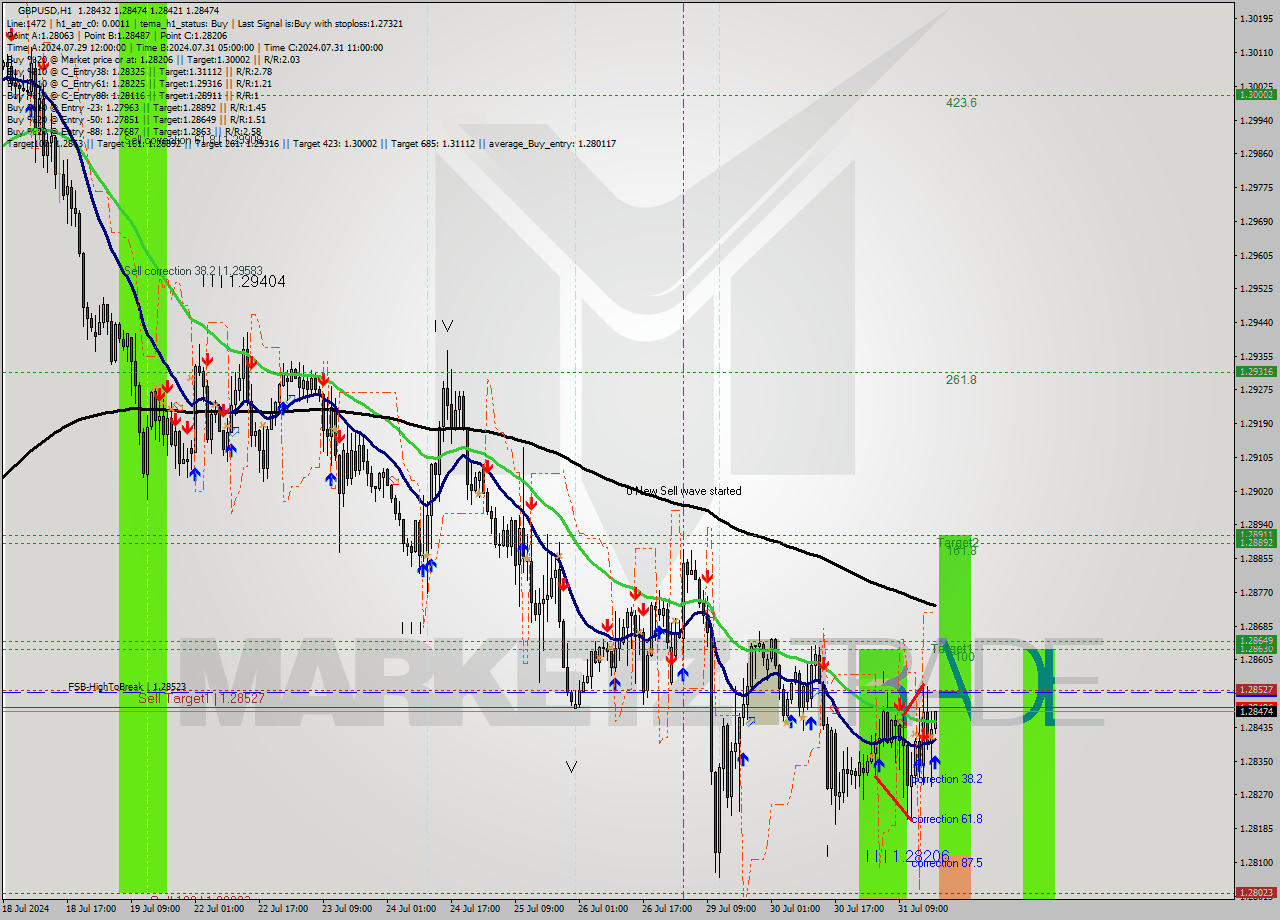Click the 1.28350 price axis value
The image size is (1280, 920).
1256,762
